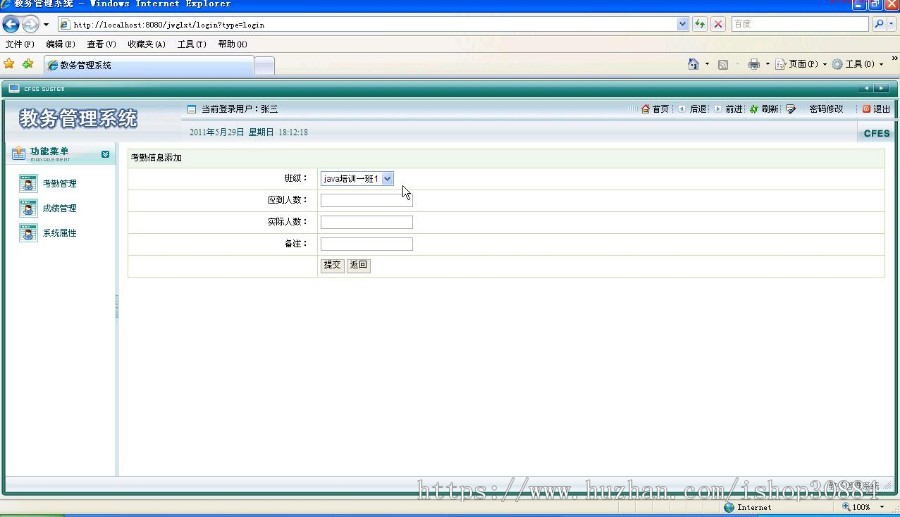The height and width of the screenshot is (517, 900).
Task: Click the Print toolbar icon
Action: coord(754,64)
